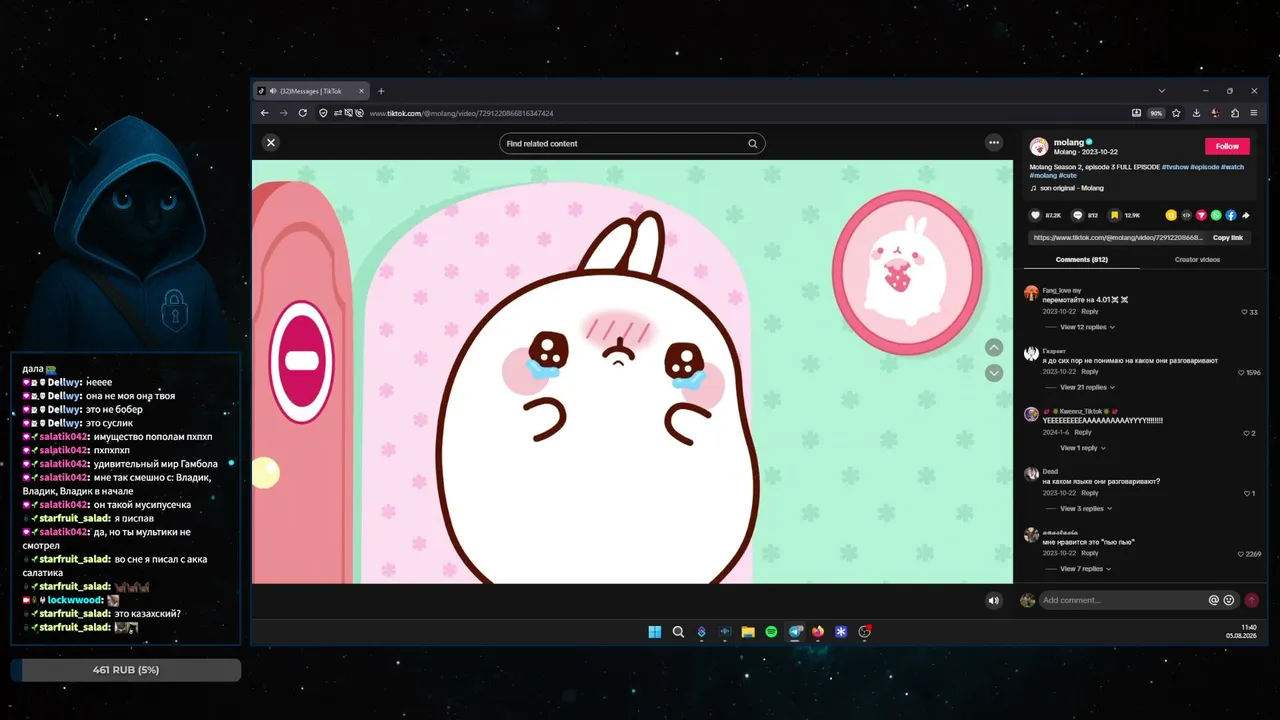Expand View 21 replies
Screen dimensions: 1280x720
pyautogui.click(x=1086, y=387)
